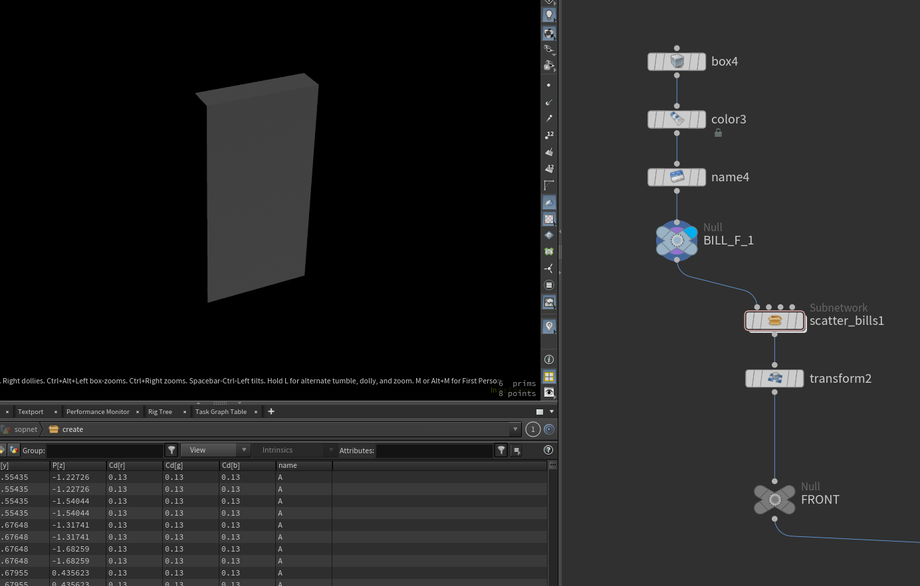
Task: Click the info icon in viewport toolbar
Action: pyautogui.click(x=549, y=360)
